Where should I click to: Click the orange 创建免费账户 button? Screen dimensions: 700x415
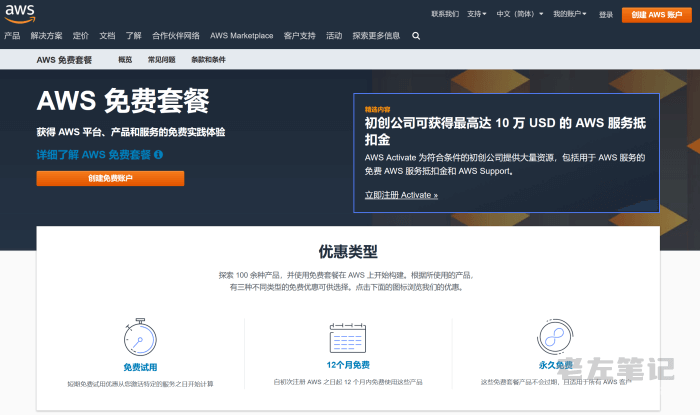point(110,178)
